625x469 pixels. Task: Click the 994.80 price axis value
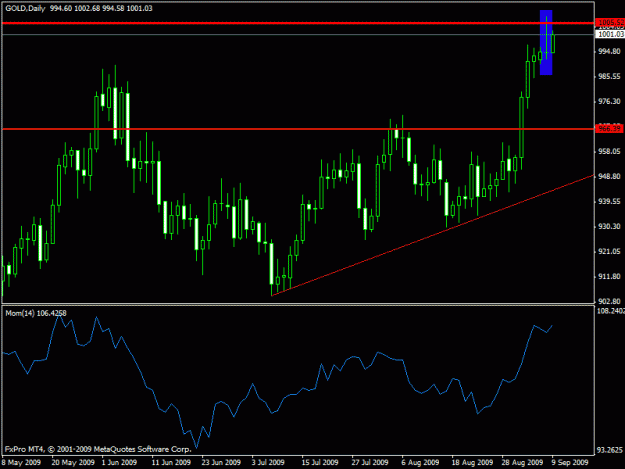point(609,51)
